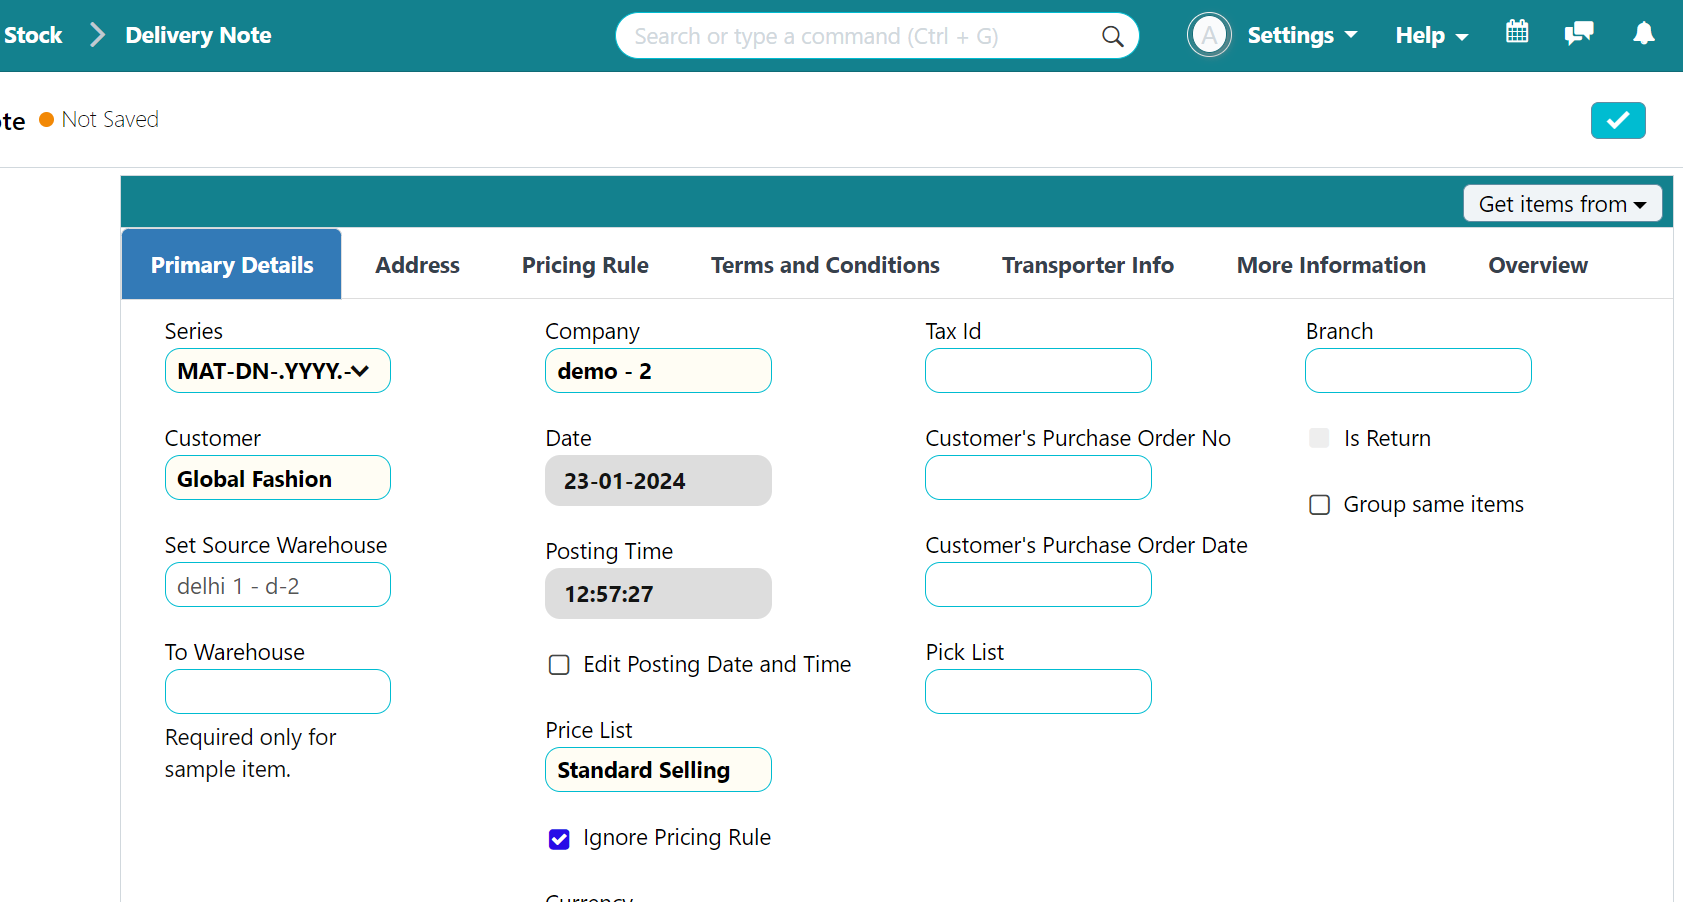Viewport: 1683px width, 902px height.
Task: Switch to the Primary Details tab
Action: pyautogui.click(x=232, y=265)
